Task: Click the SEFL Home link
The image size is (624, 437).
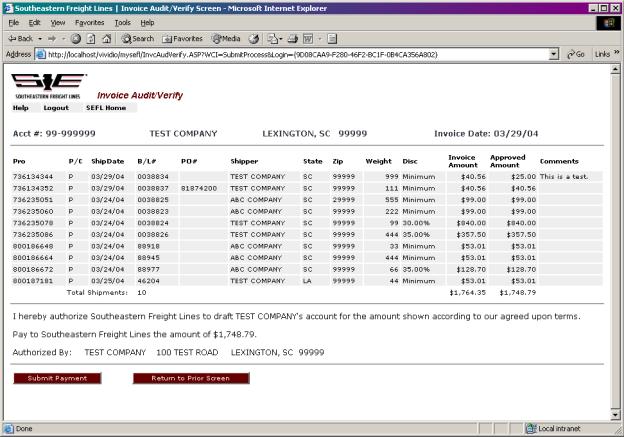Action: pyautogui.click(x=106, y=107)
